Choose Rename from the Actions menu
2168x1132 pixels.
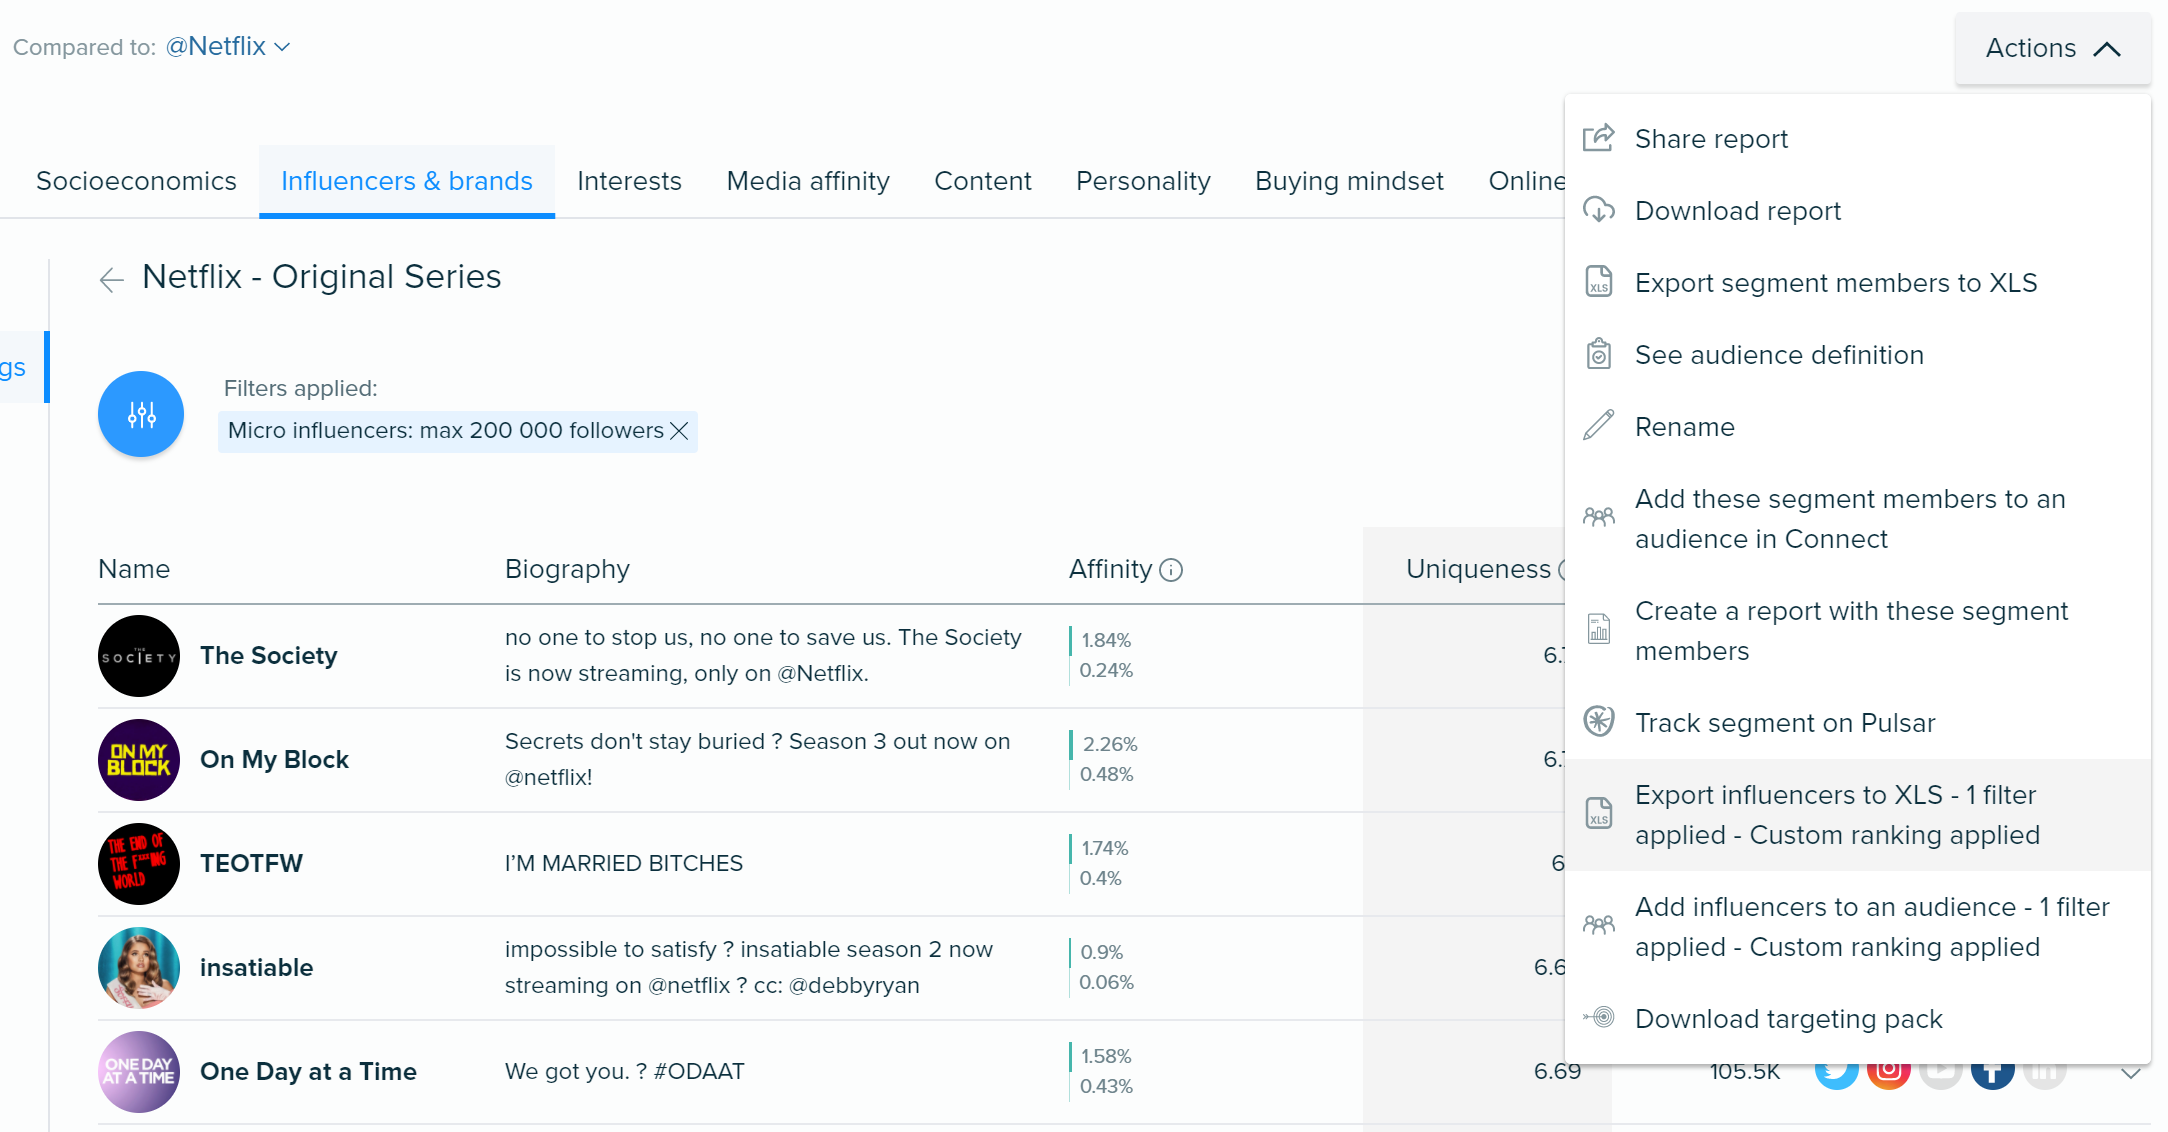[x=1858, y=427]
